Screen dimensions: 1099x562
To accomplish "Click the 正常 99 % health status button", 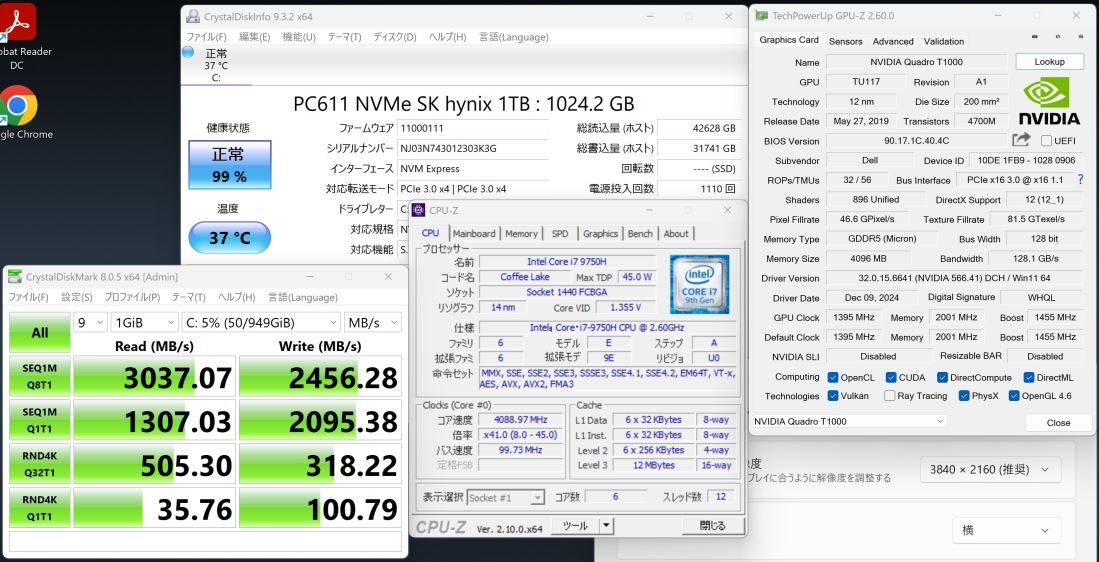I will point(229,165).
